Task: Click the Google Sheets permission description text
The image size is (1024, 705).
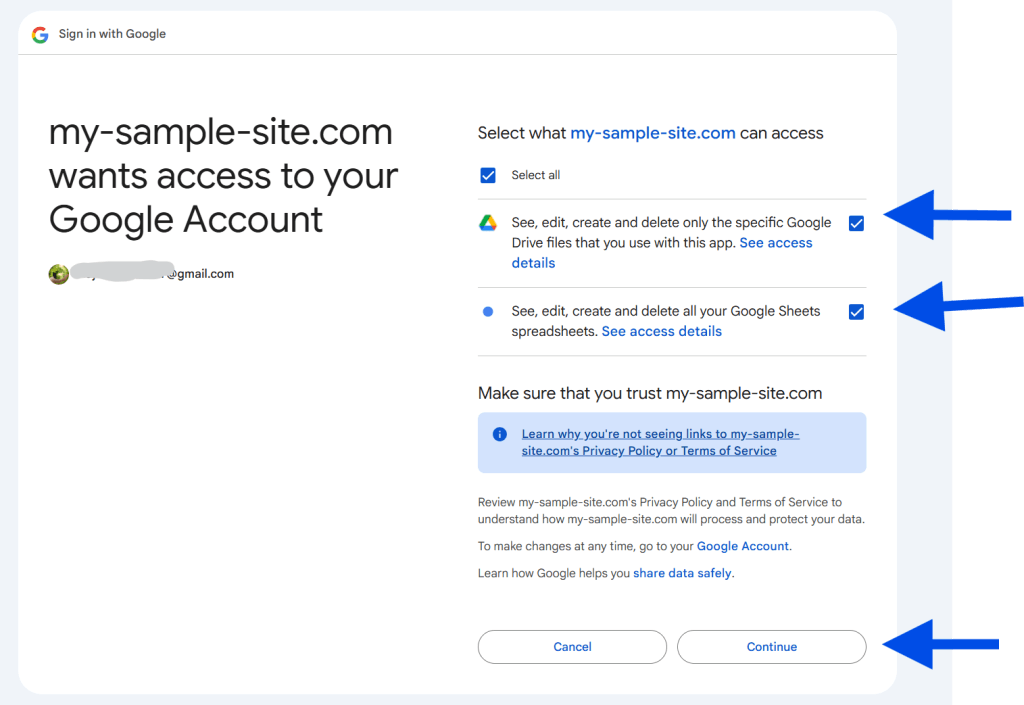Action: tap(665, 321)
